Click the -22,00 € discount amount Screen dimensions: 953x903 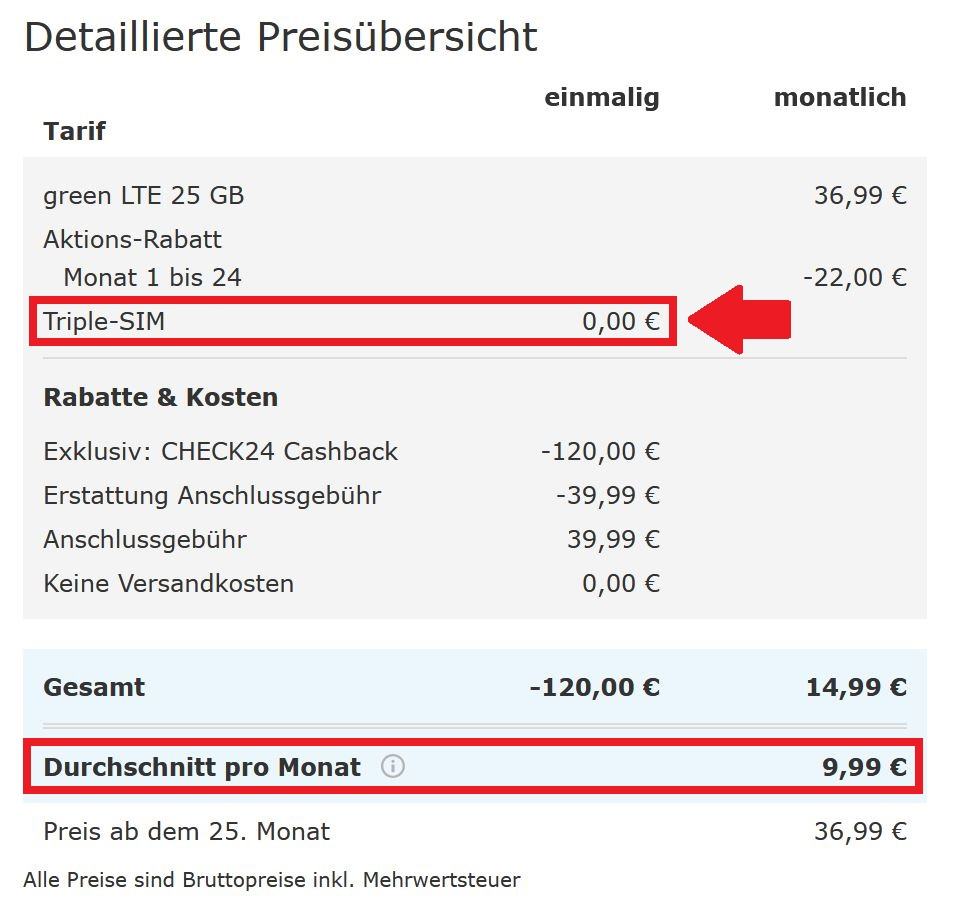854,277
